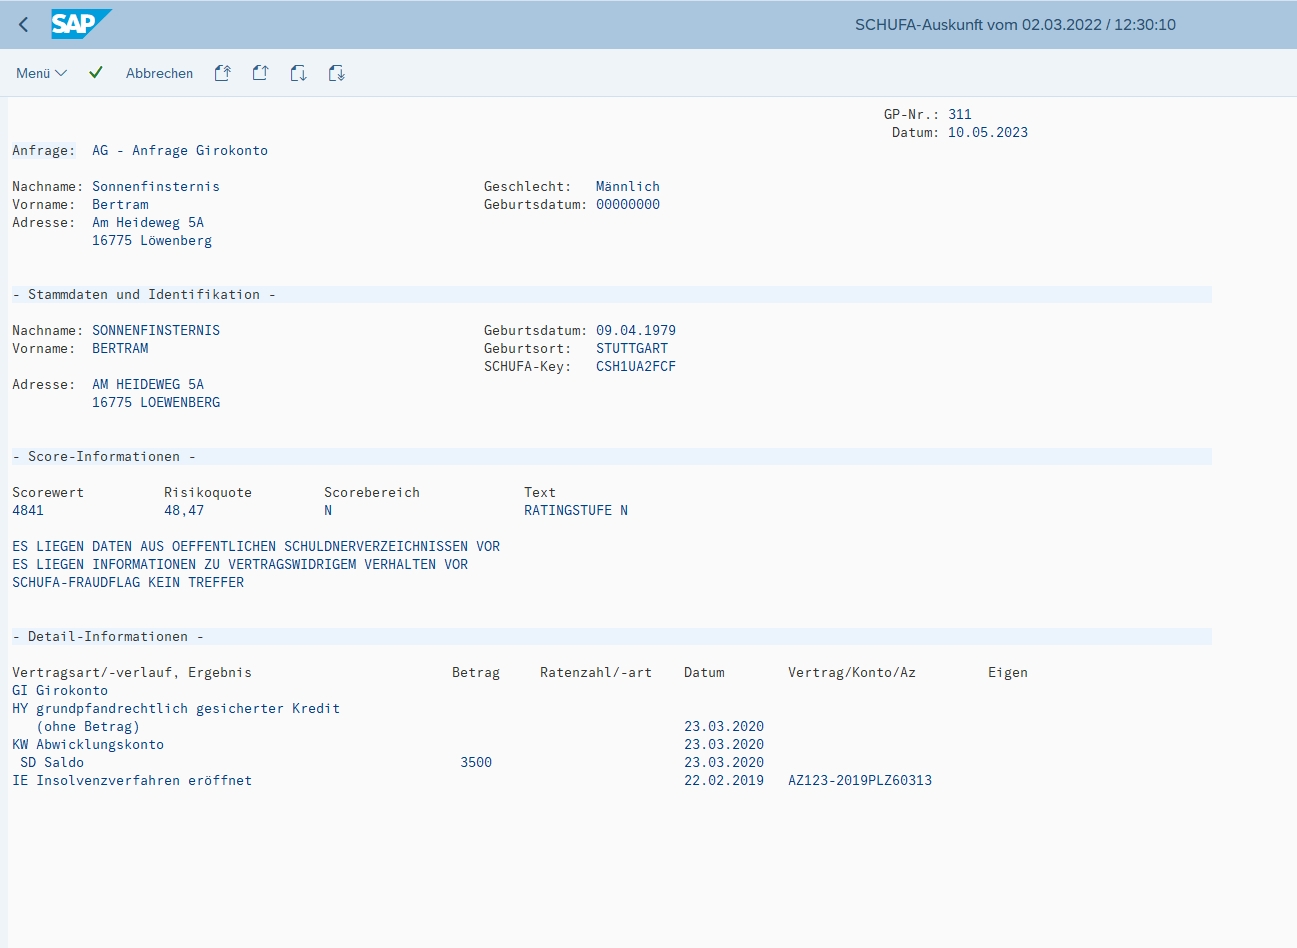Click the Abbrechen button
This screenshot has height=948, width=1297.
160,73
